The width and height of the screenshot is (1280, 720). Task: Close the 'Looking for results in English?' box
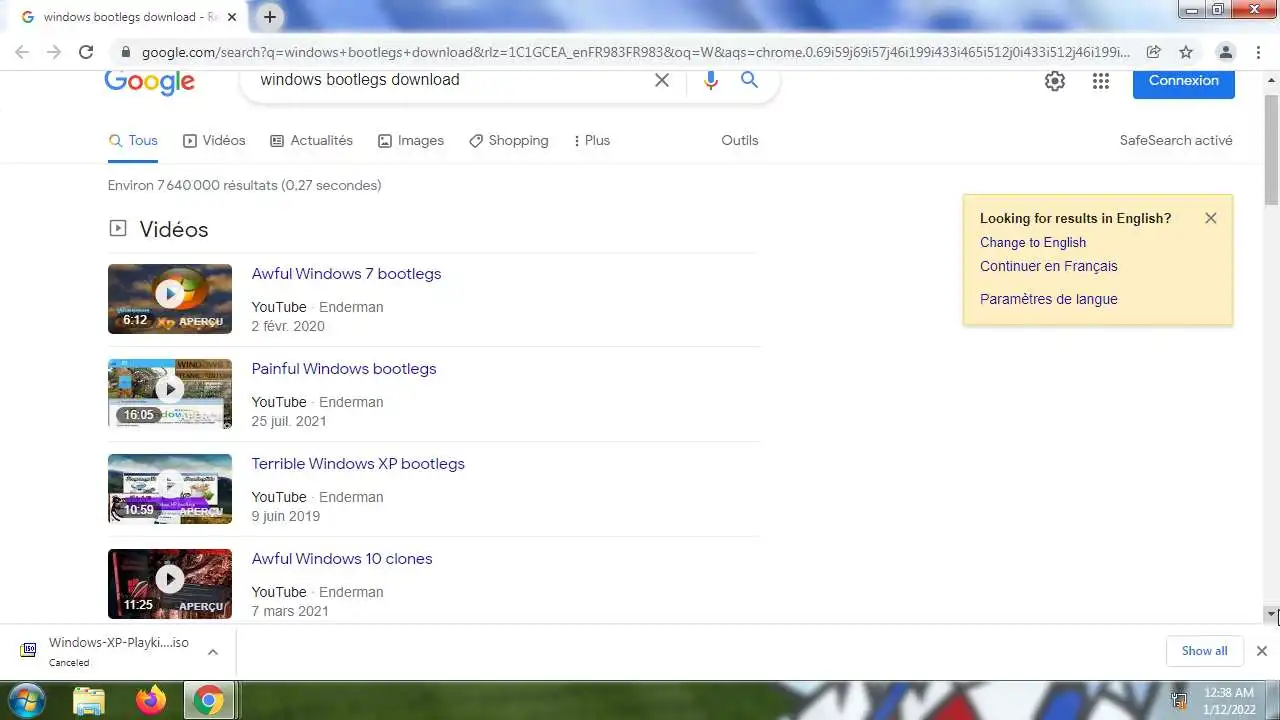click(x=1211, y=218)
